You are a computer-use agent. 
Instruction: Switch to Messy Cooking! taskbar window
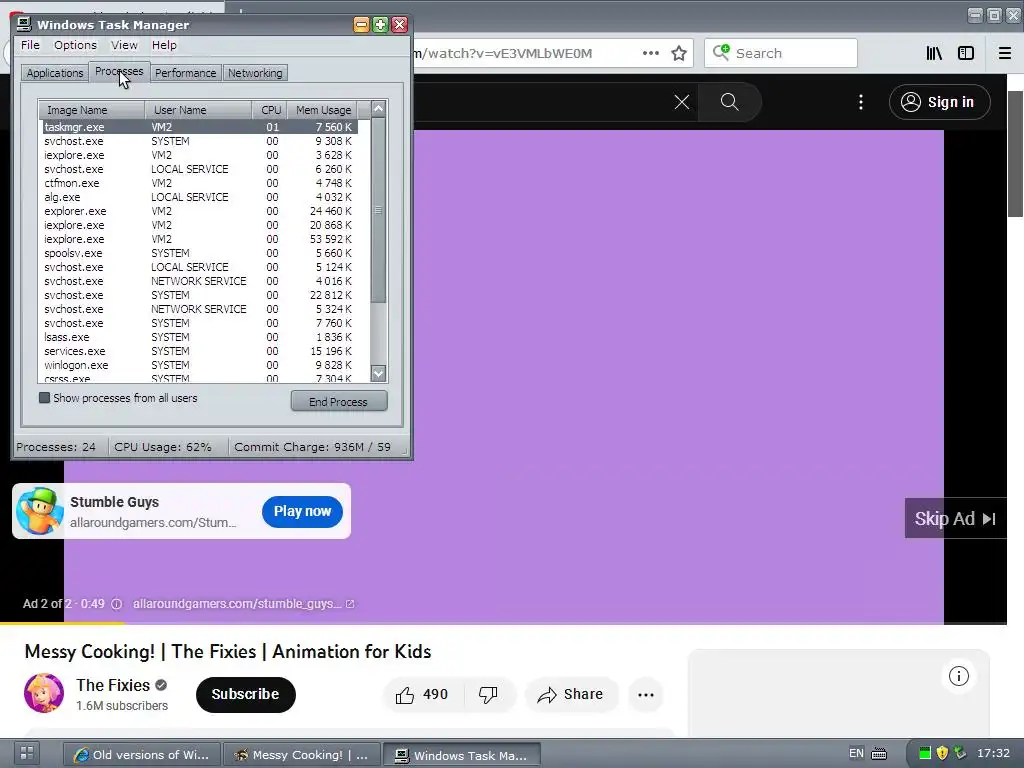(x=303, y=754)
